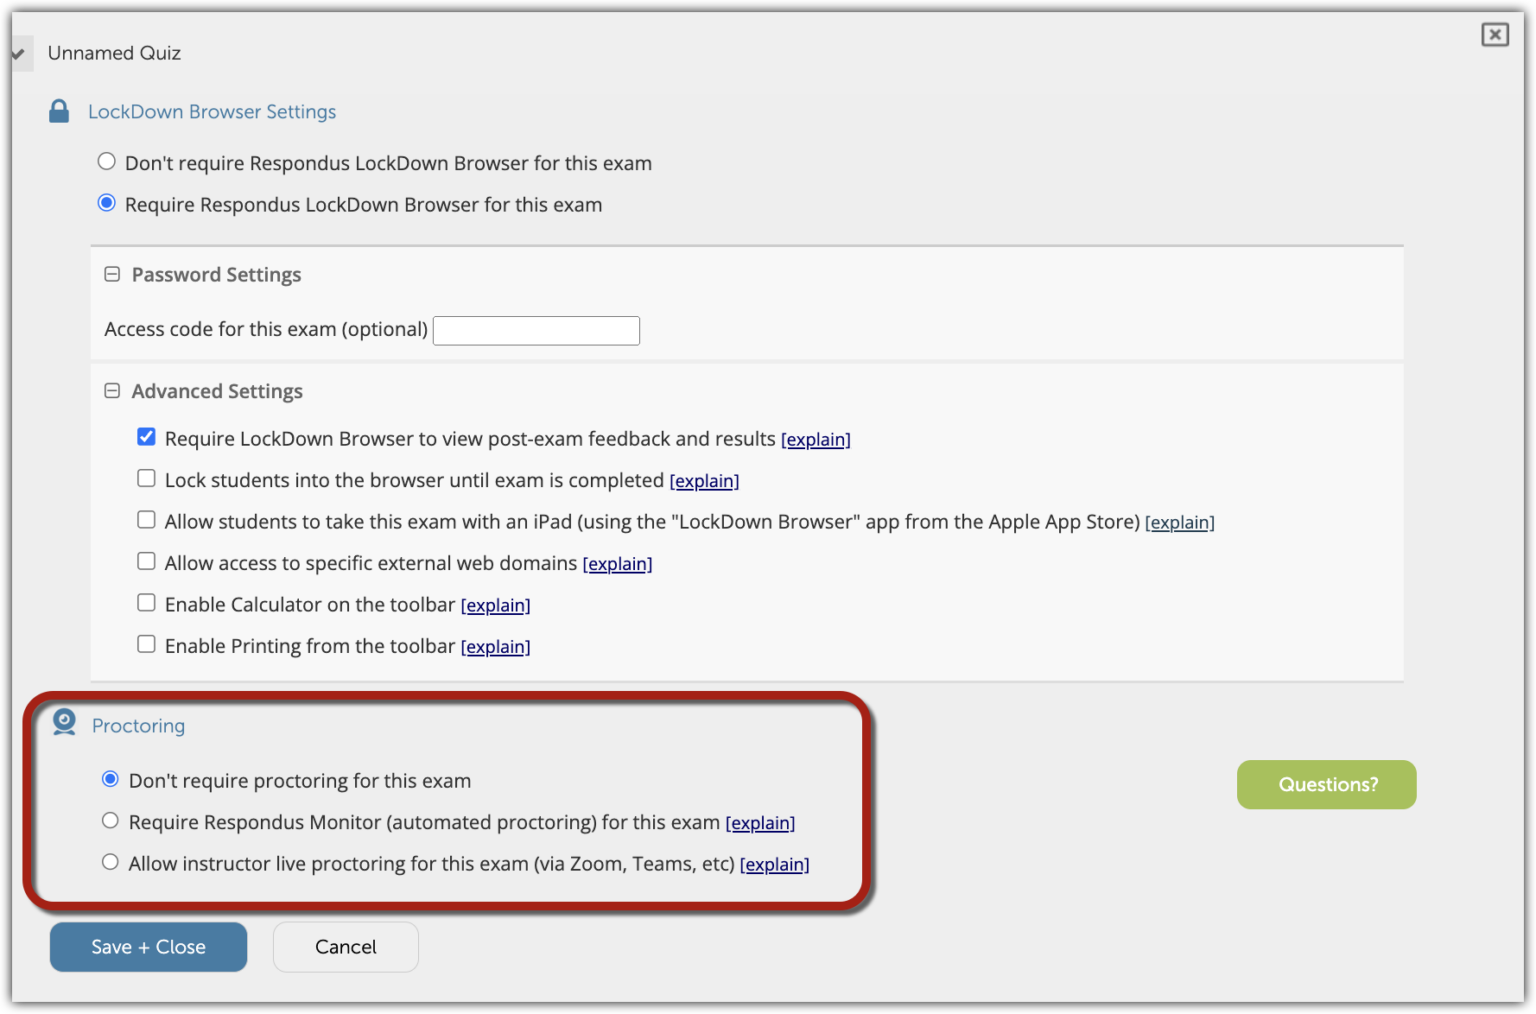This screenshot has width=1536, height=1014.
Task: Close the quiz settings dialog
Action: (x=1494, y=34)
